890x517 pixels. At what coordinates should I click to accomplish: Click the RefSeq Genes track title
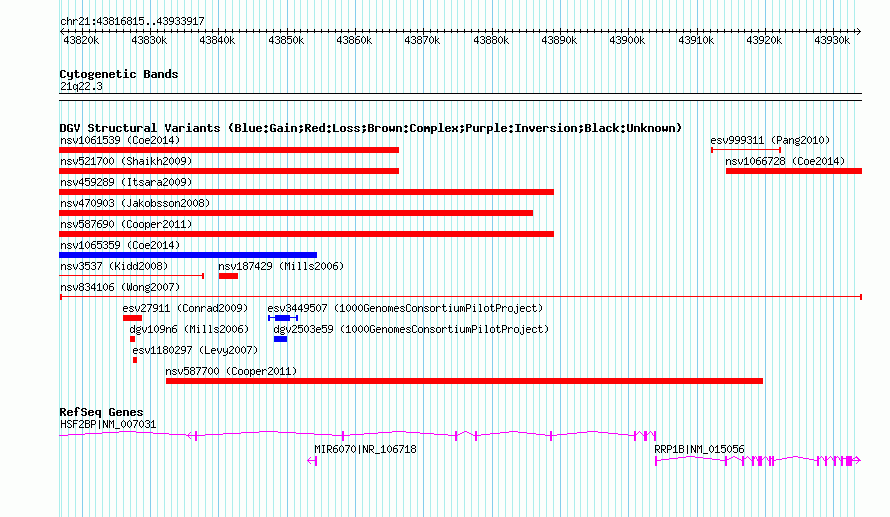(101, 413)
